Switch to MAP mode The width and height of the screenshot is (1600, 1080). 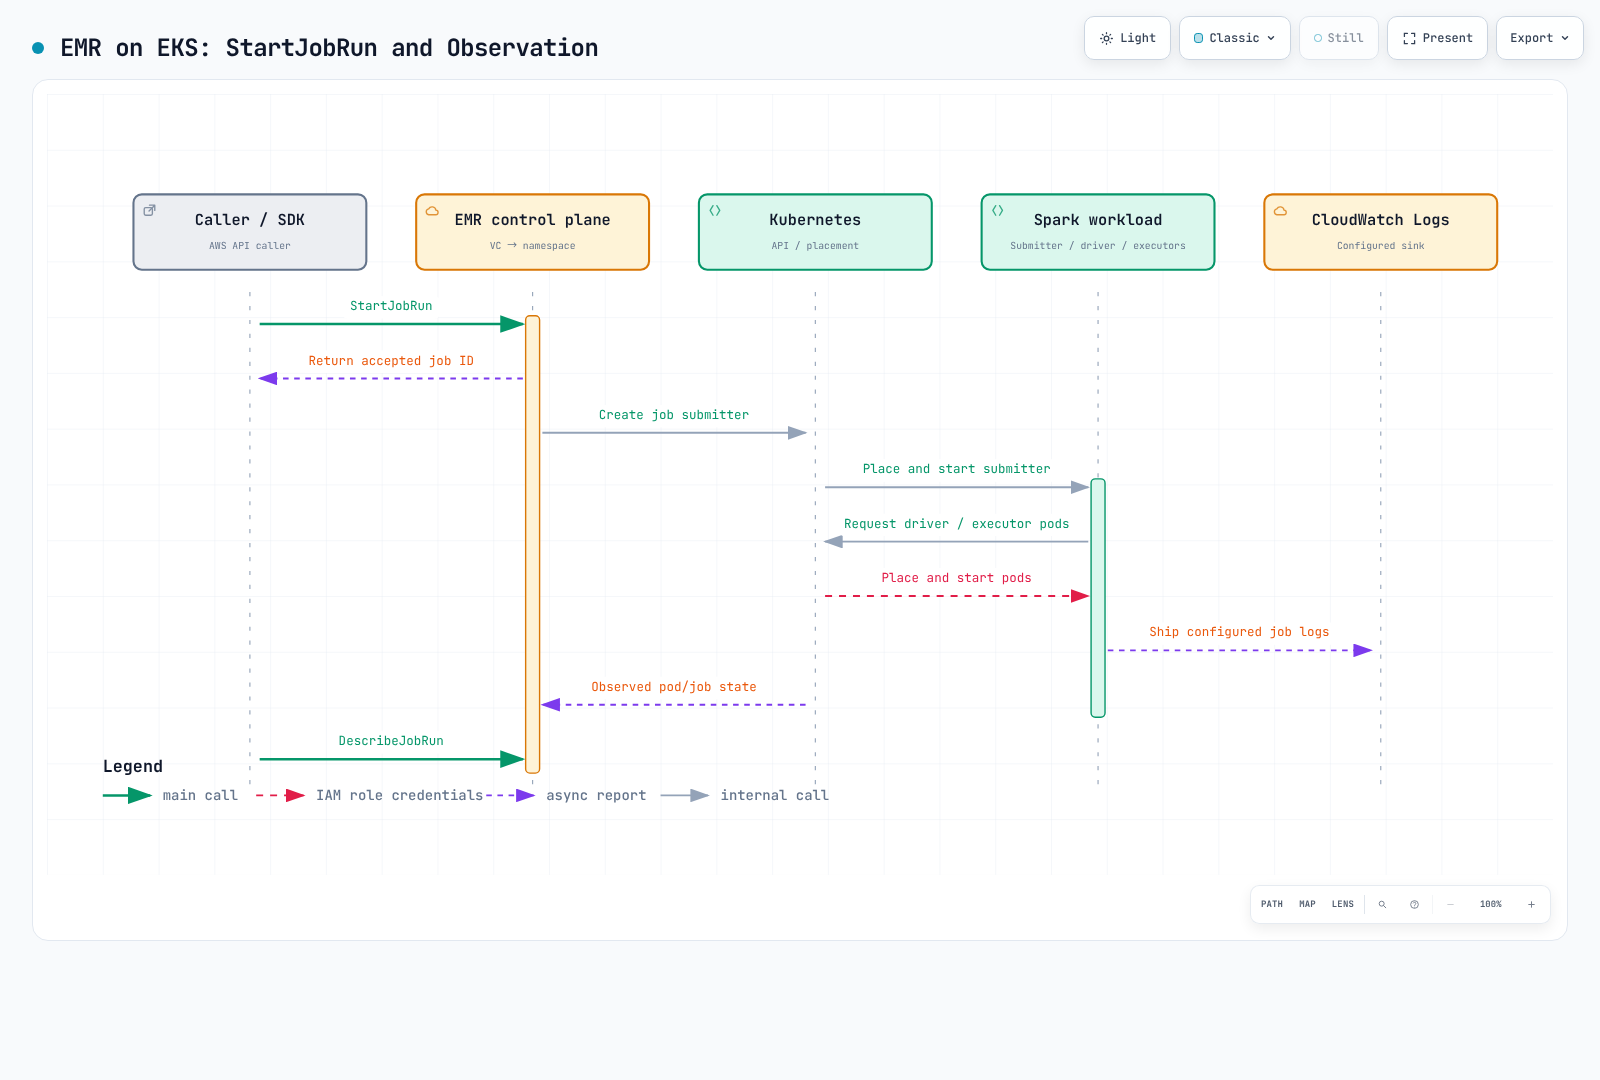1307,904
